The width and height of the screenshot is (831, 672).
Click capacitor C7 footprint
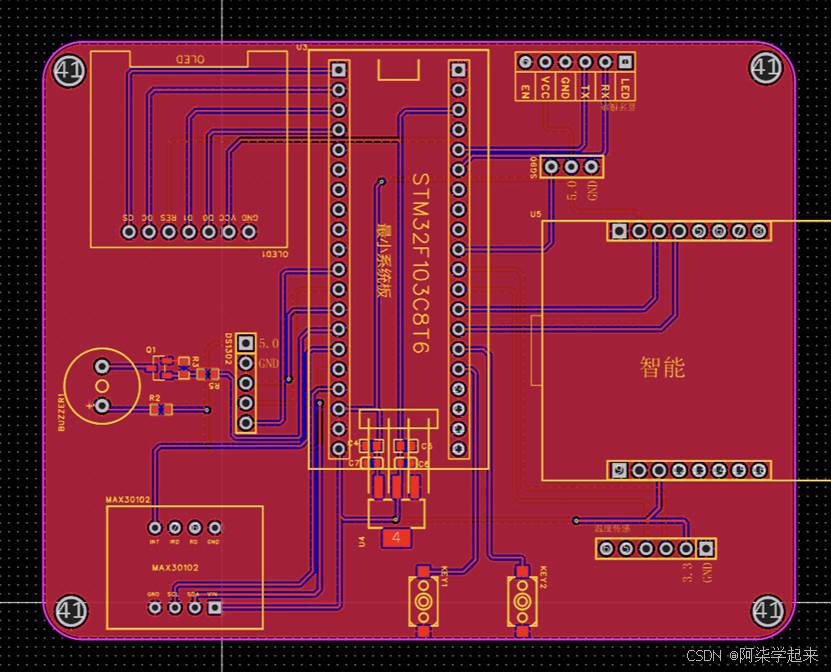371,464
